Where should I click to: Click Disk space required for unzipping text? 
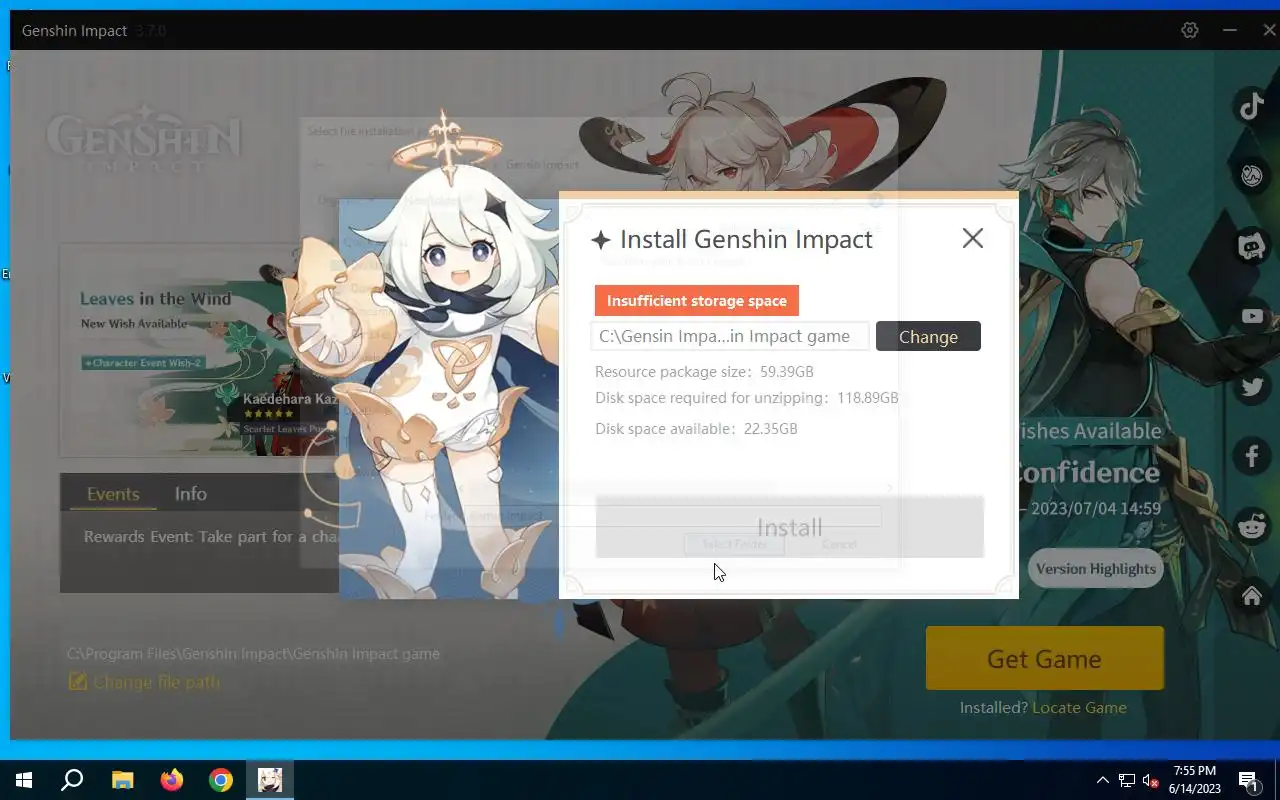coord(747,398)
